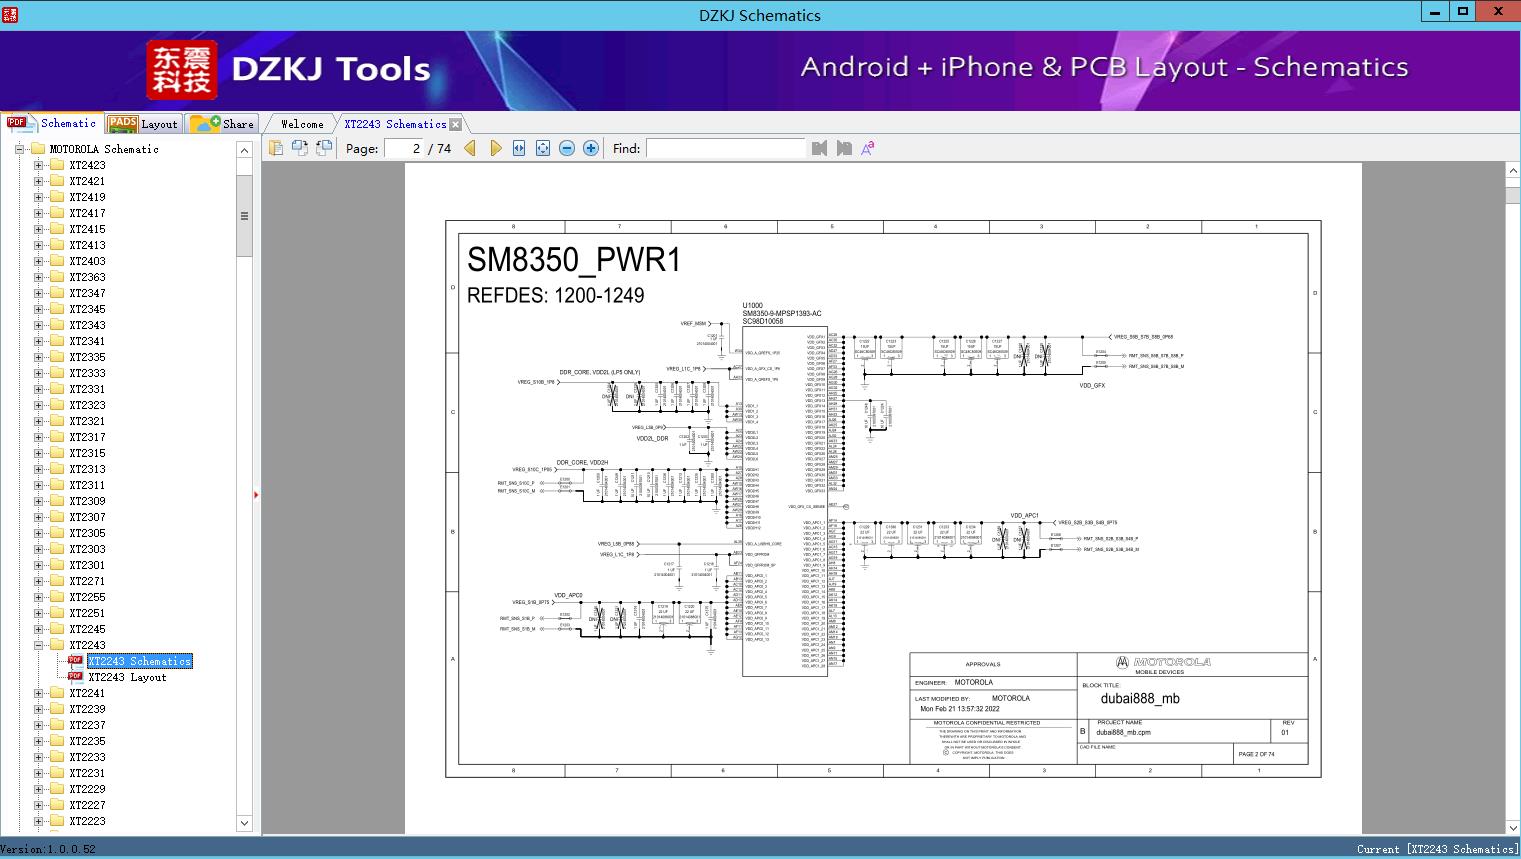Collapse the XT2243 folder
1521x859 pixels.
click(38, 645)
